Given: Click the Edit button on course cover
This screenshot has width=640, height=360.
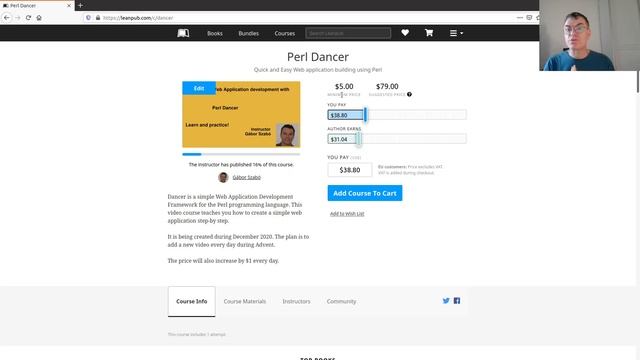Looking at the screenshot, I should click(x=199, y=88).
